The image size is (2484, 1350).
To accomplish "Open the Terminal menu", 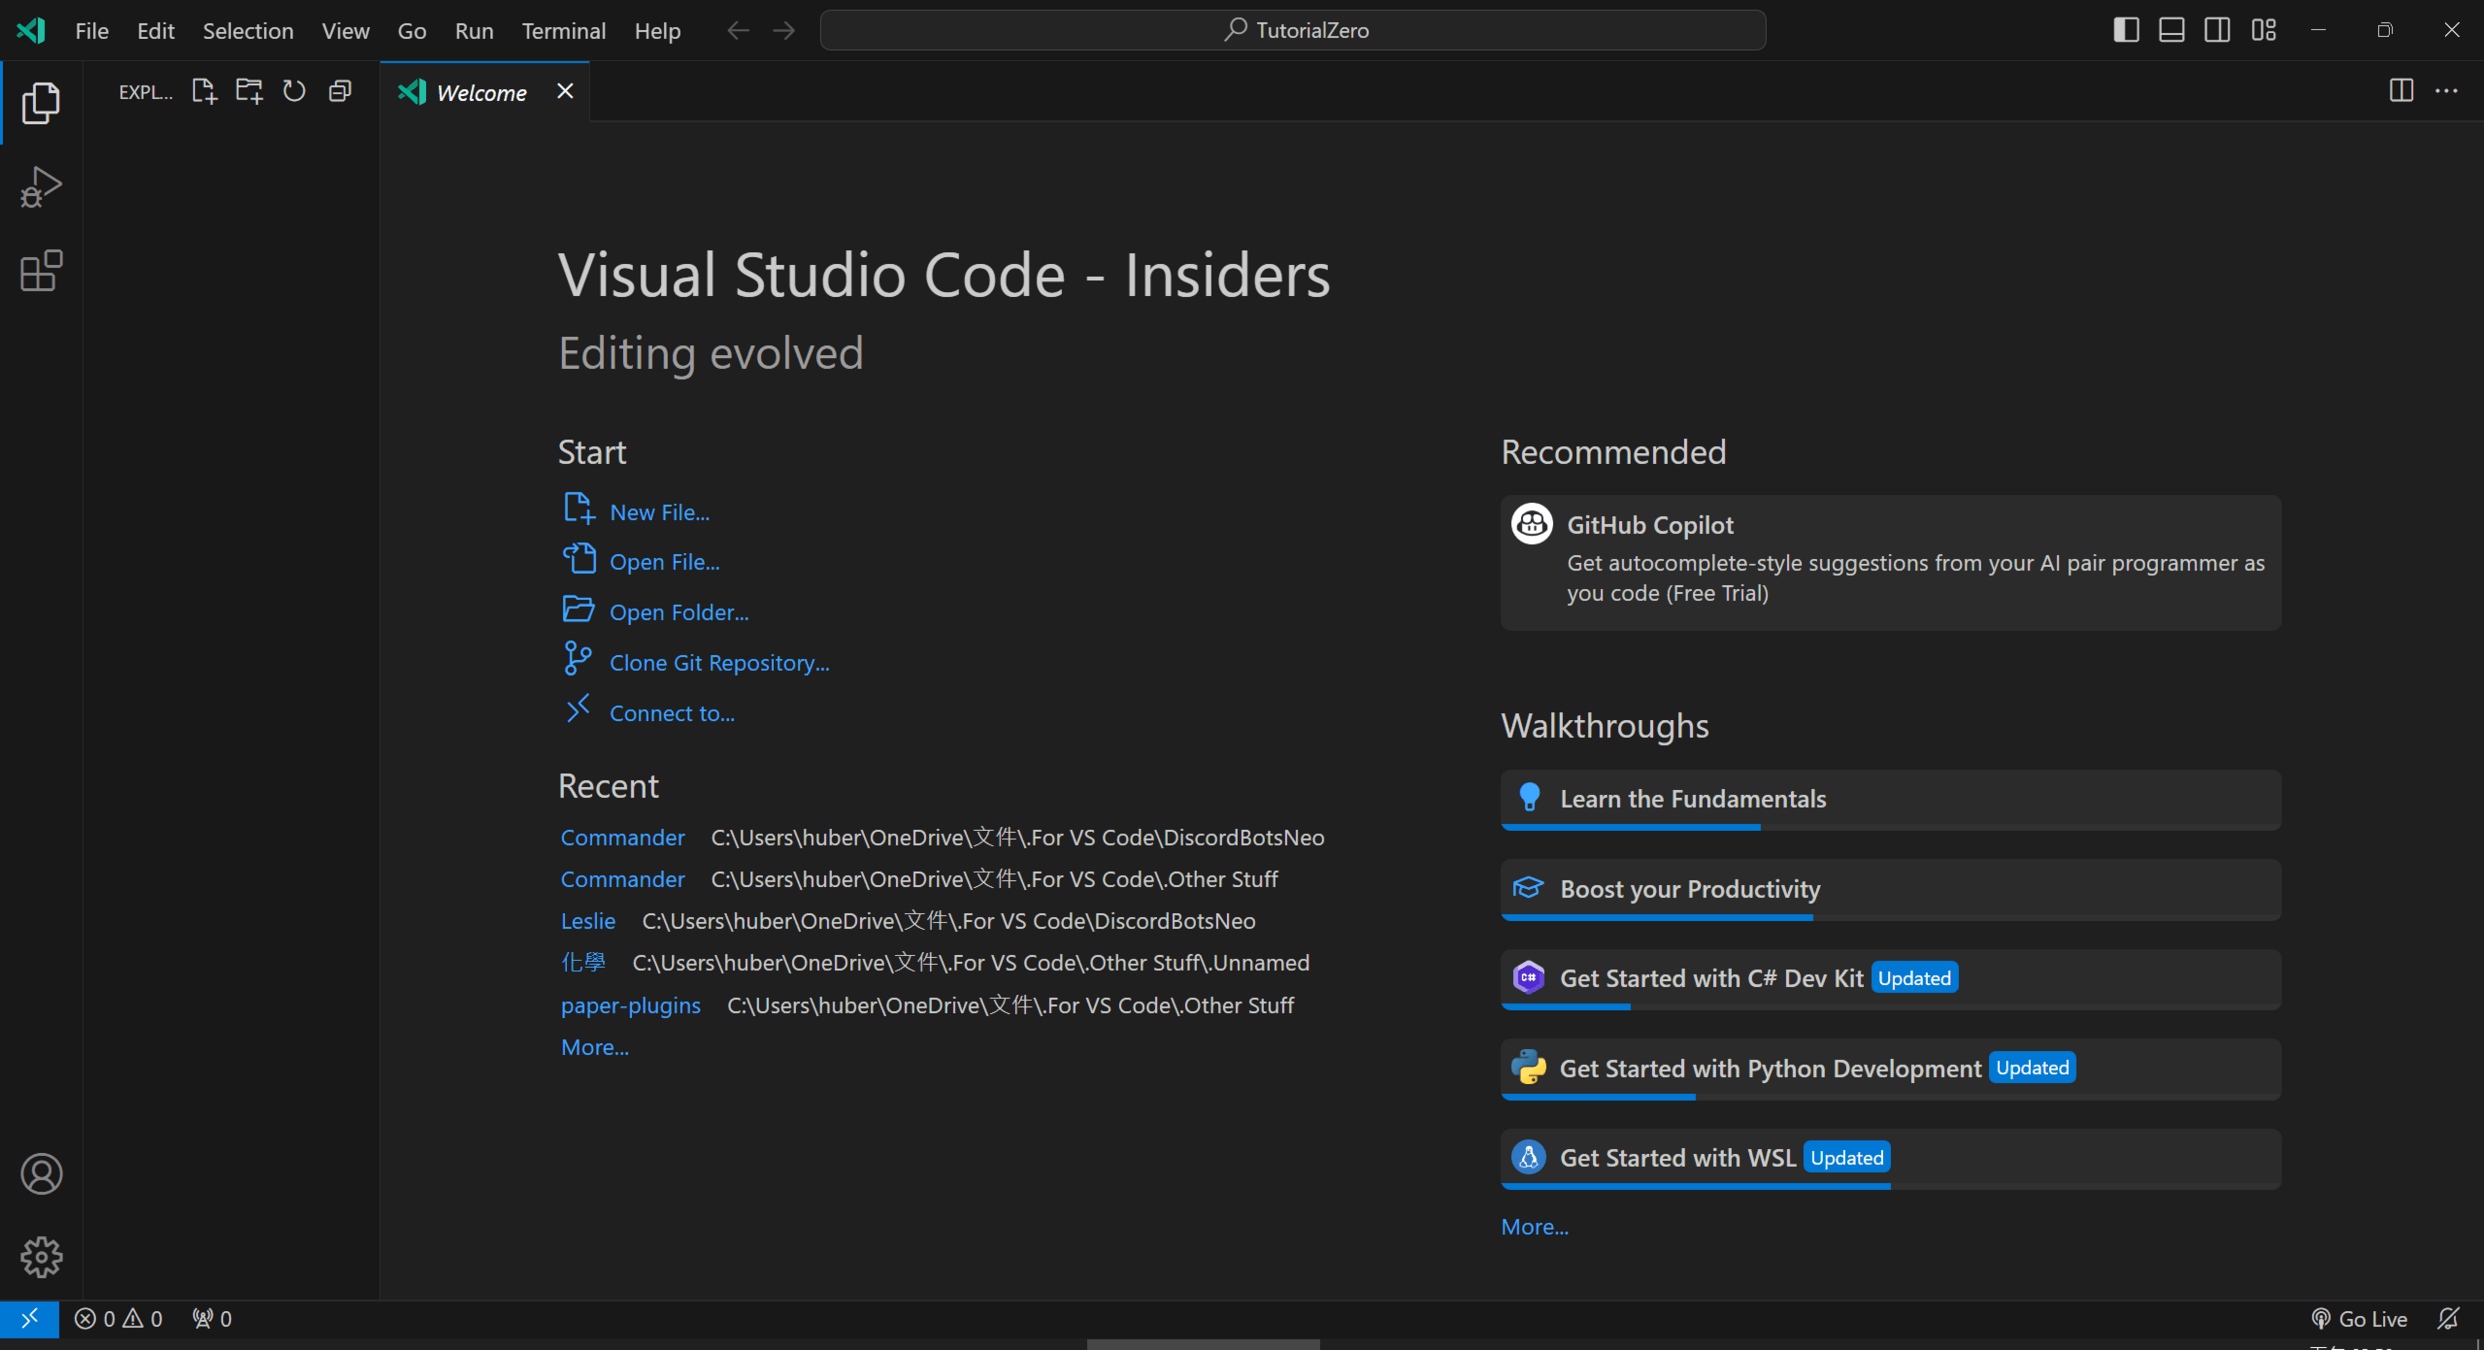I will point(563,30).
